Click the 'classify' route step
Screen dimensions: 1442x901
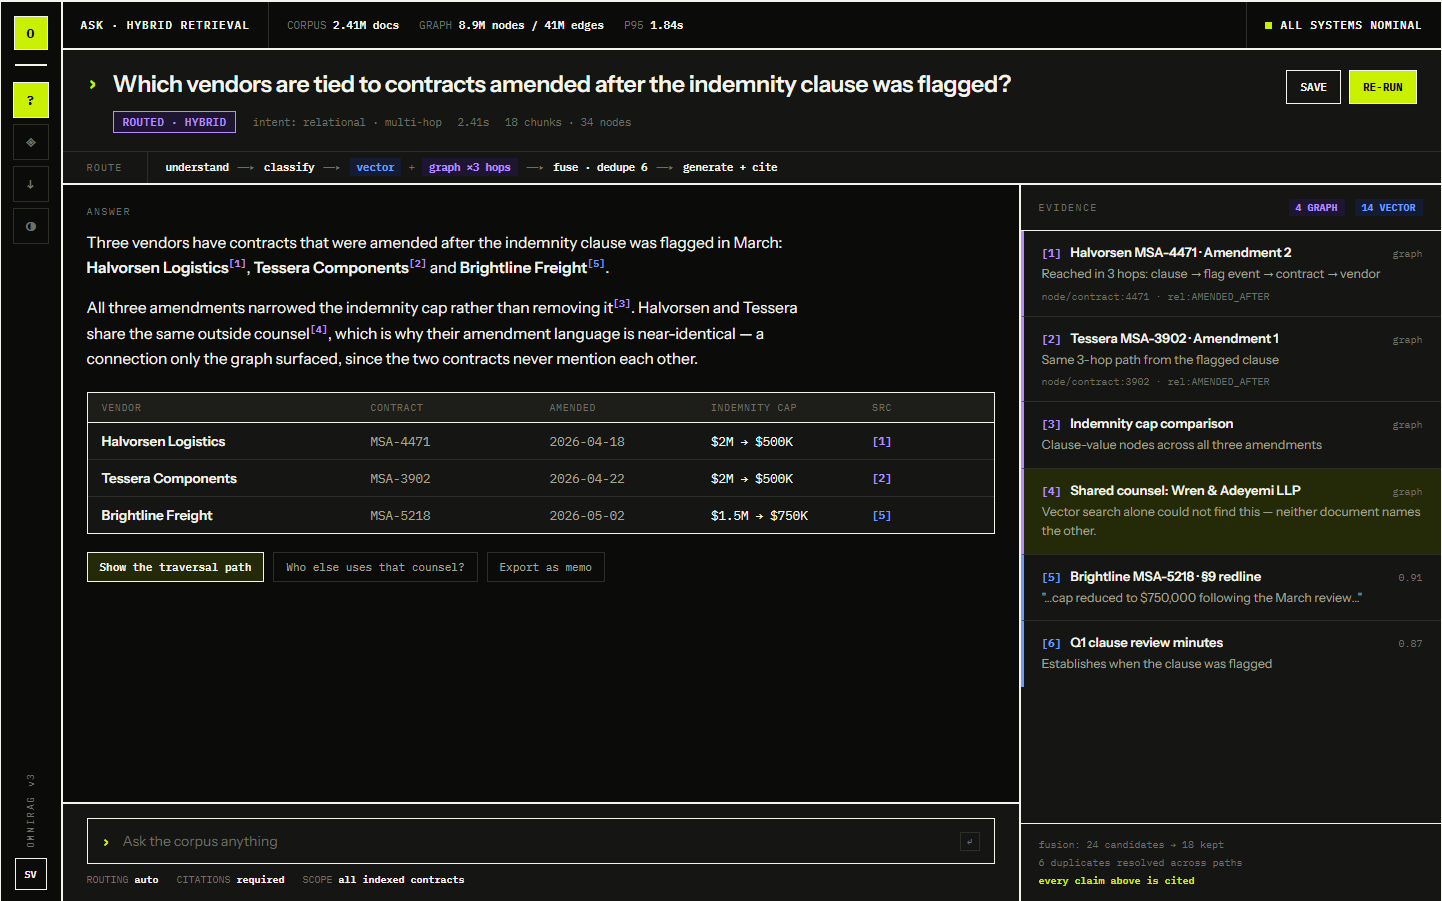289,167
